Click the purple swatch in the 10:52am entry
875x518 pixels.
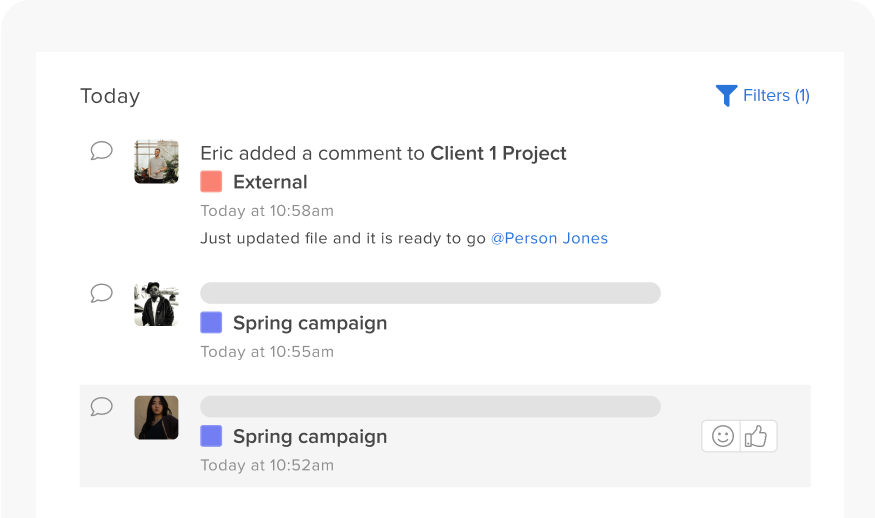pos(211,436)
